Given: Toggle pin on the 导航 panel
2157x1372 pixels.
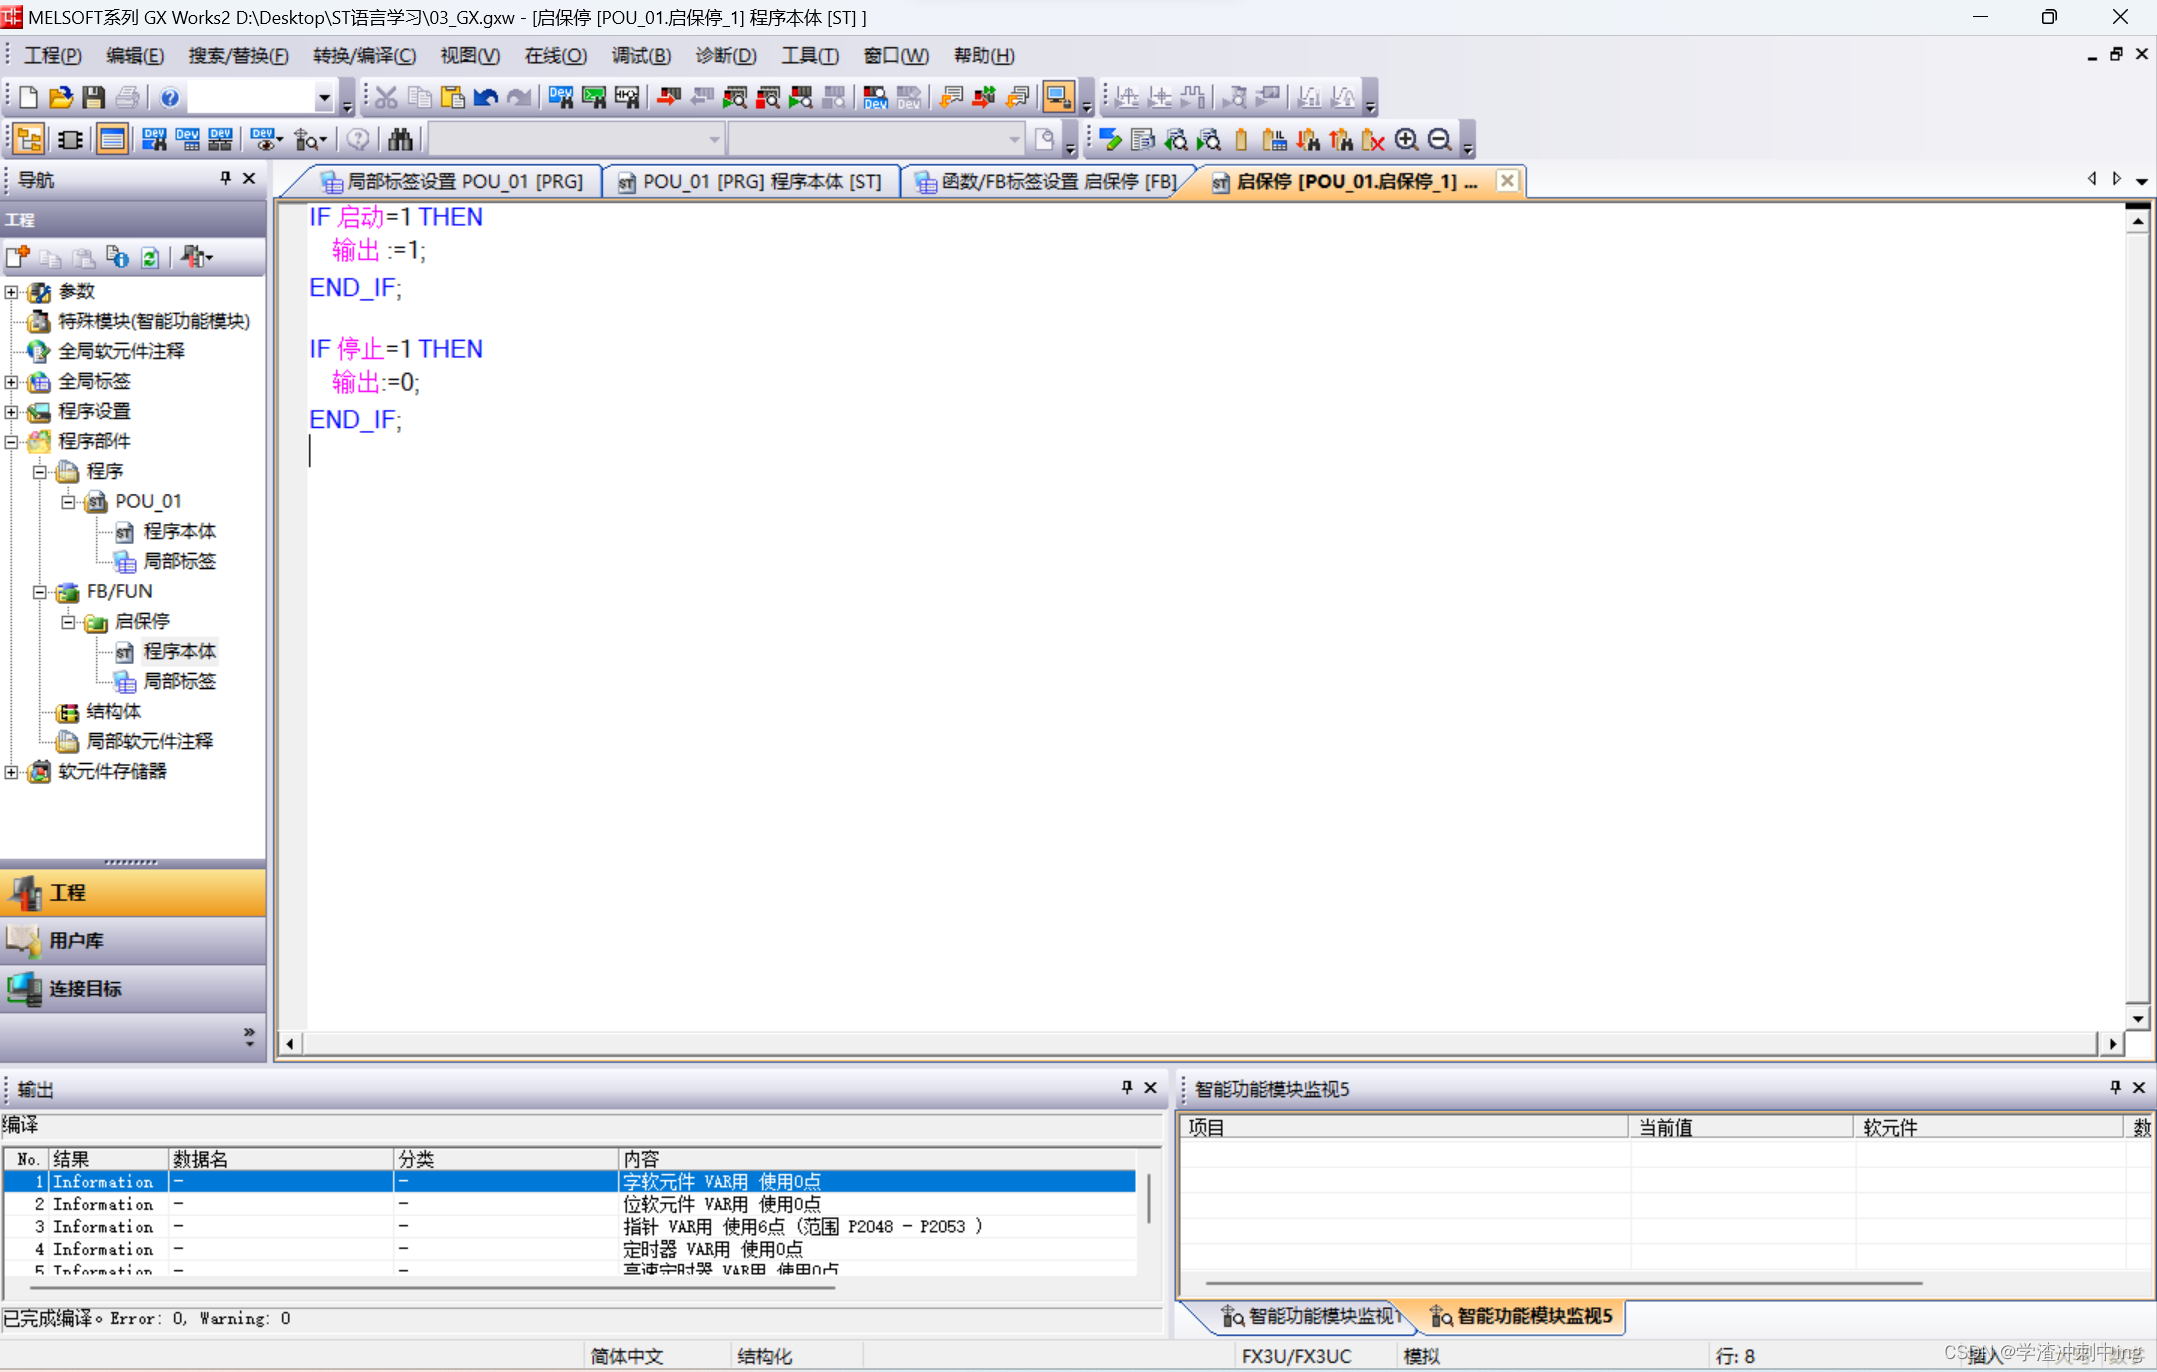Looking at the screenshot, I should coord(225,178).
